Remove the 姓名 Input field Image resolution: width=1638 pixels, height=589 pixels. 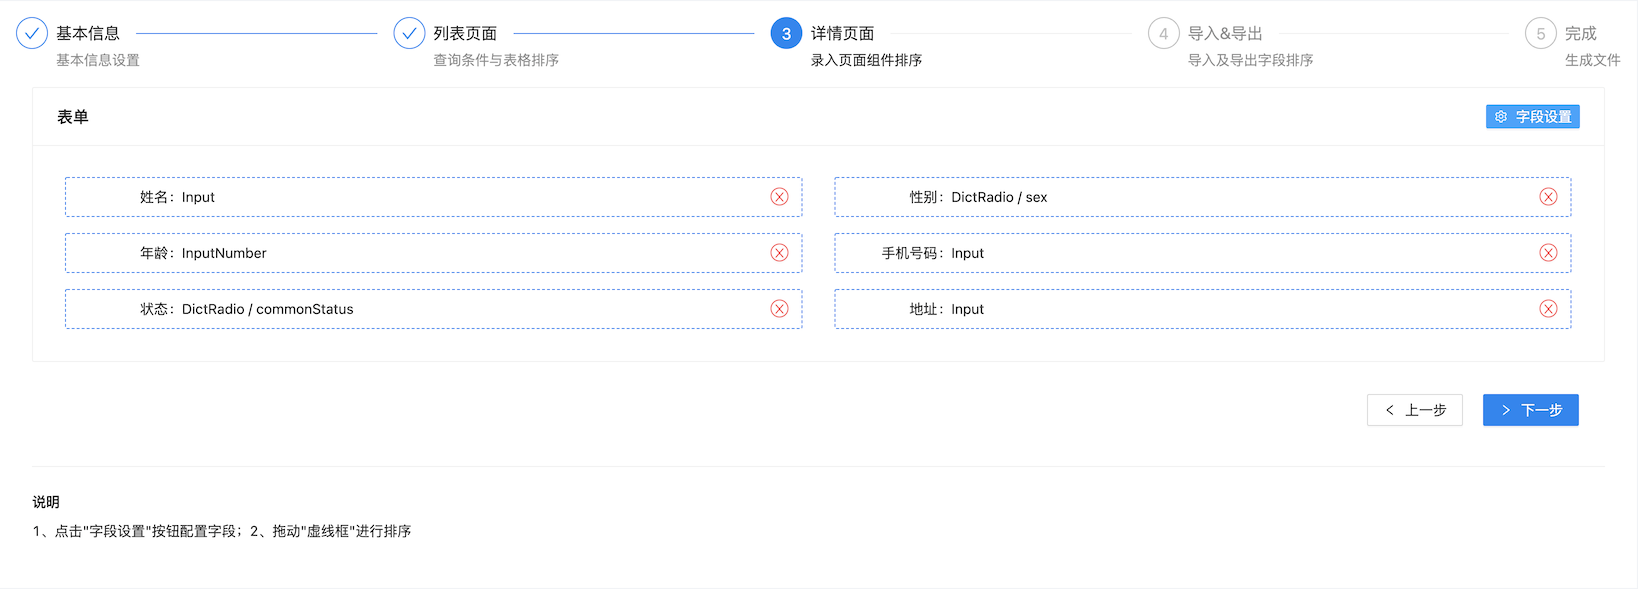[x=779, y=197]
